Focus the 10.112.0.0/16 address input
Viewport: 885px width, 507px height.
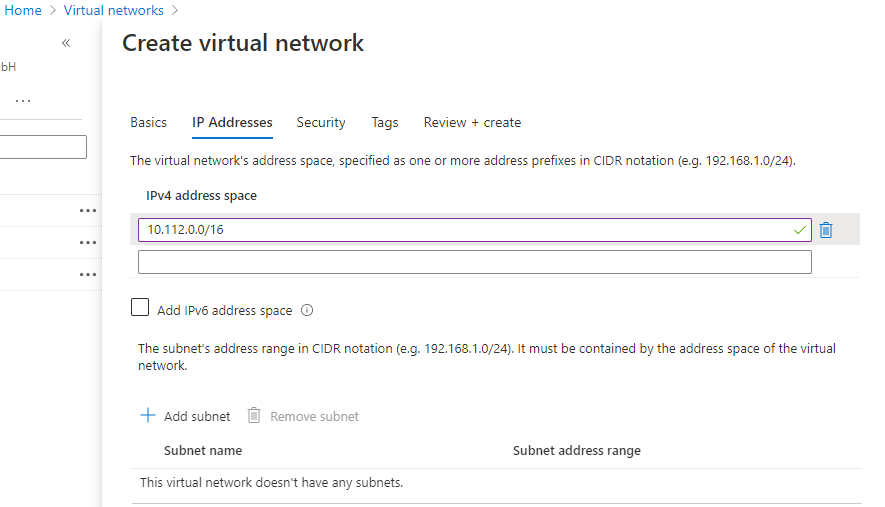tap(475, 230)
